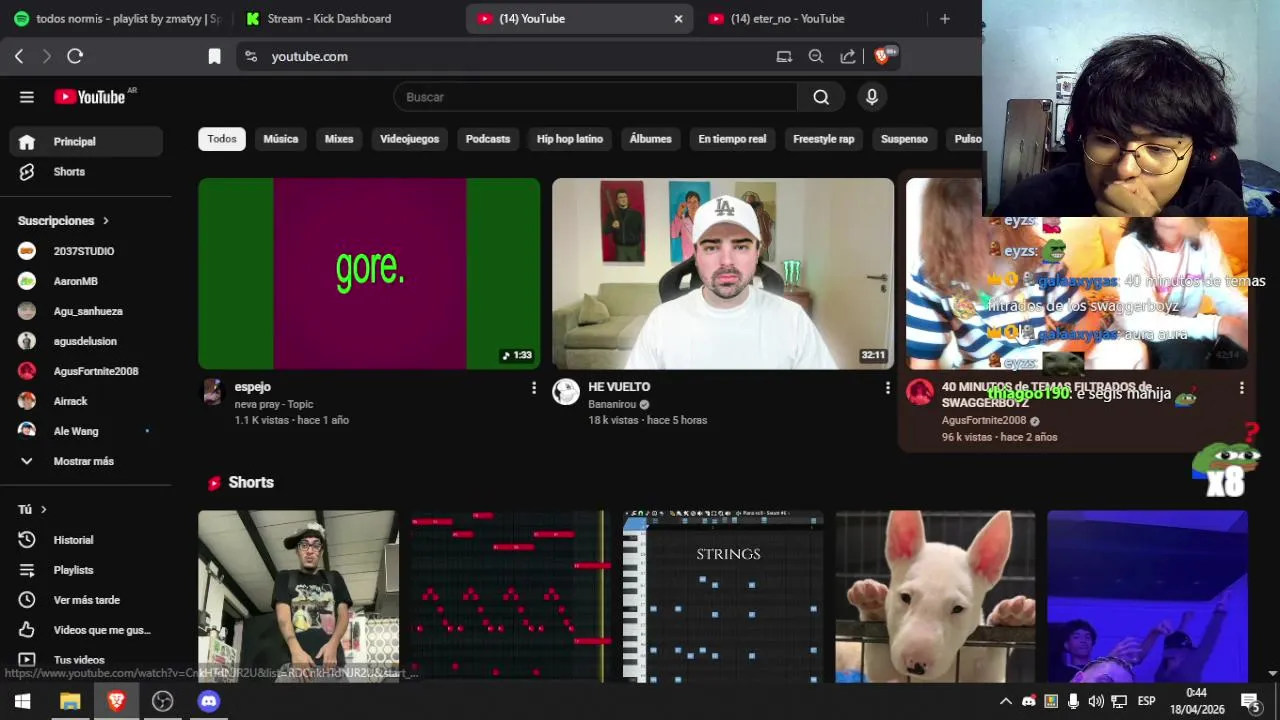Open the white bull terrier Short

click(x=935, y=596)
